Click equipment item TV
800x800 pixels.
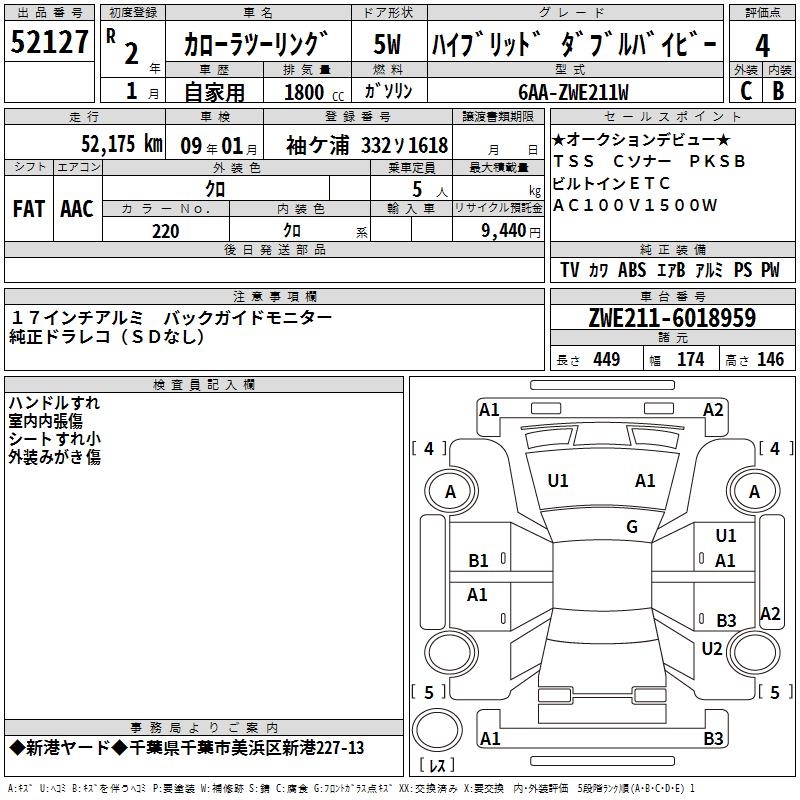569,269
